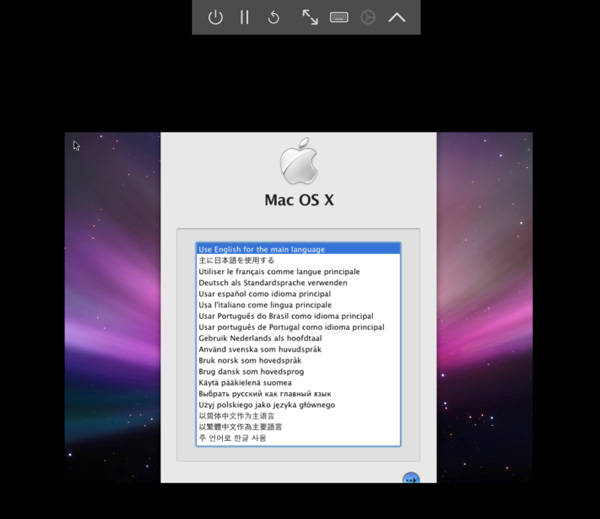The width and height of the screenshot is (600, 519).
Task: Select Utiliser le français comme langue principale
Action: point(298,271)
